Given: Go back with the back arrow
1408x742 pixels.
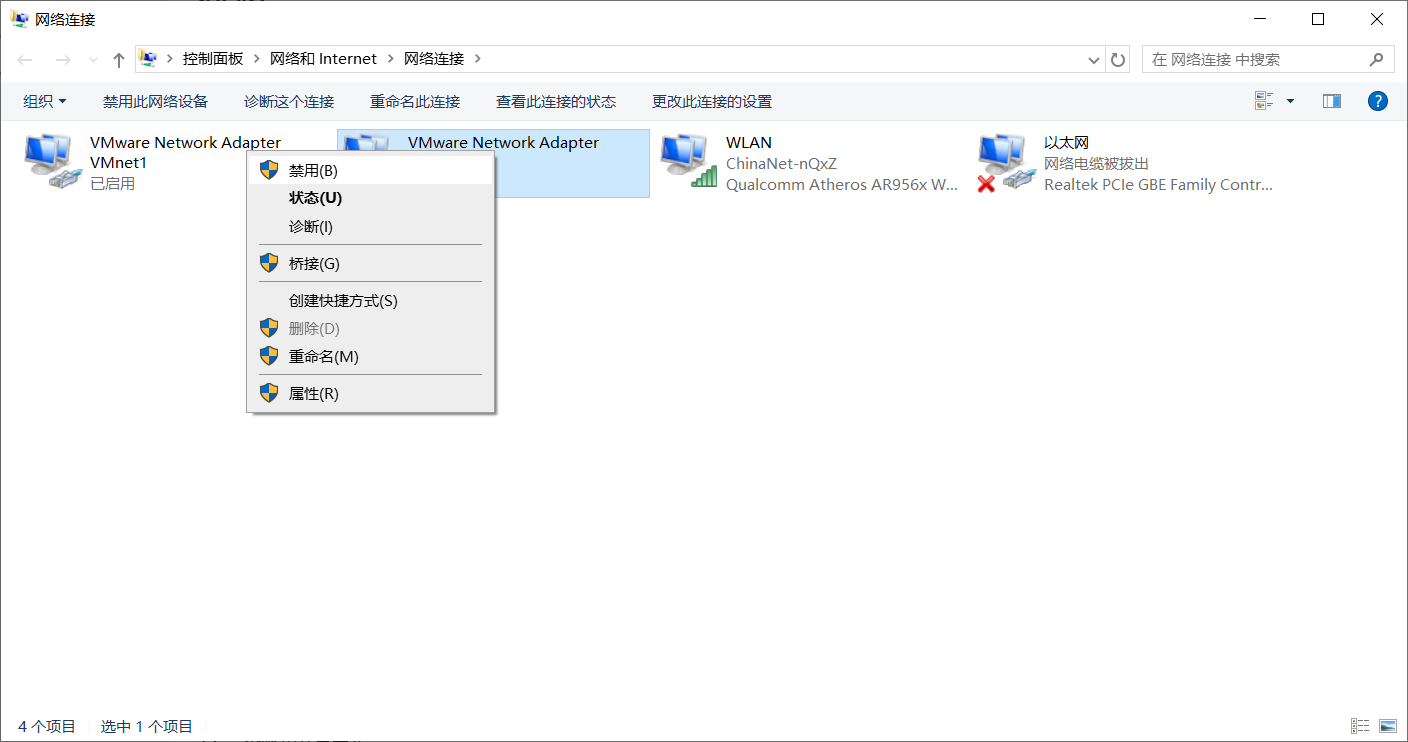Looking at the screenshot, I should (26, 60).
